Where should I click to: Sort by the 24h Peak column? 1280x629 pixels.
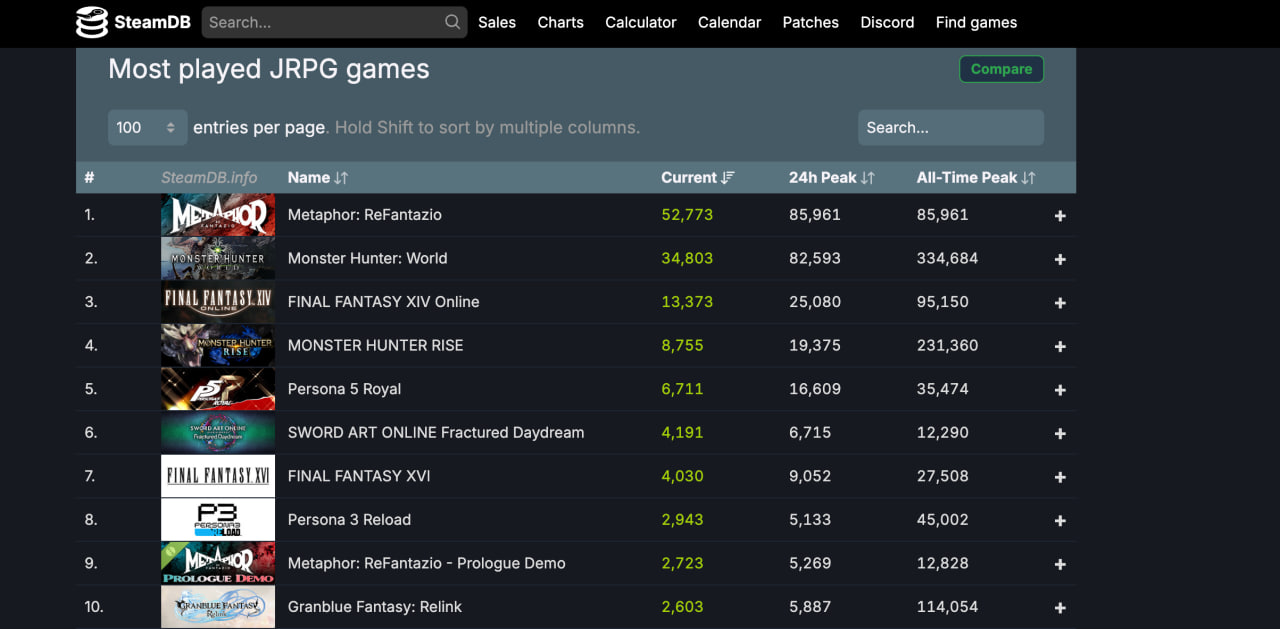pos(832,177)
